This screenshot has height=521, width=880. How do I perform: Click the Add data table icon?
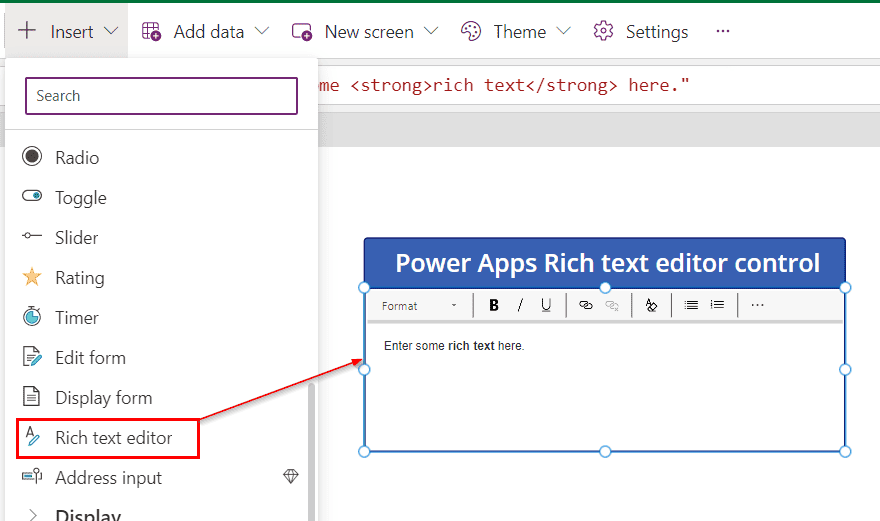[x=152, y=31]
